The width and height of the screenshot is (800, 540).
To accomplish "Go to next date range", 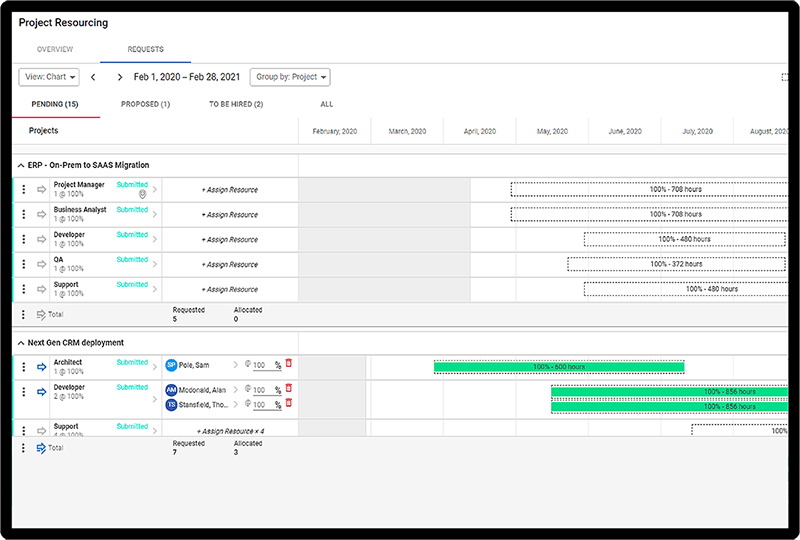I will (120, 77).
